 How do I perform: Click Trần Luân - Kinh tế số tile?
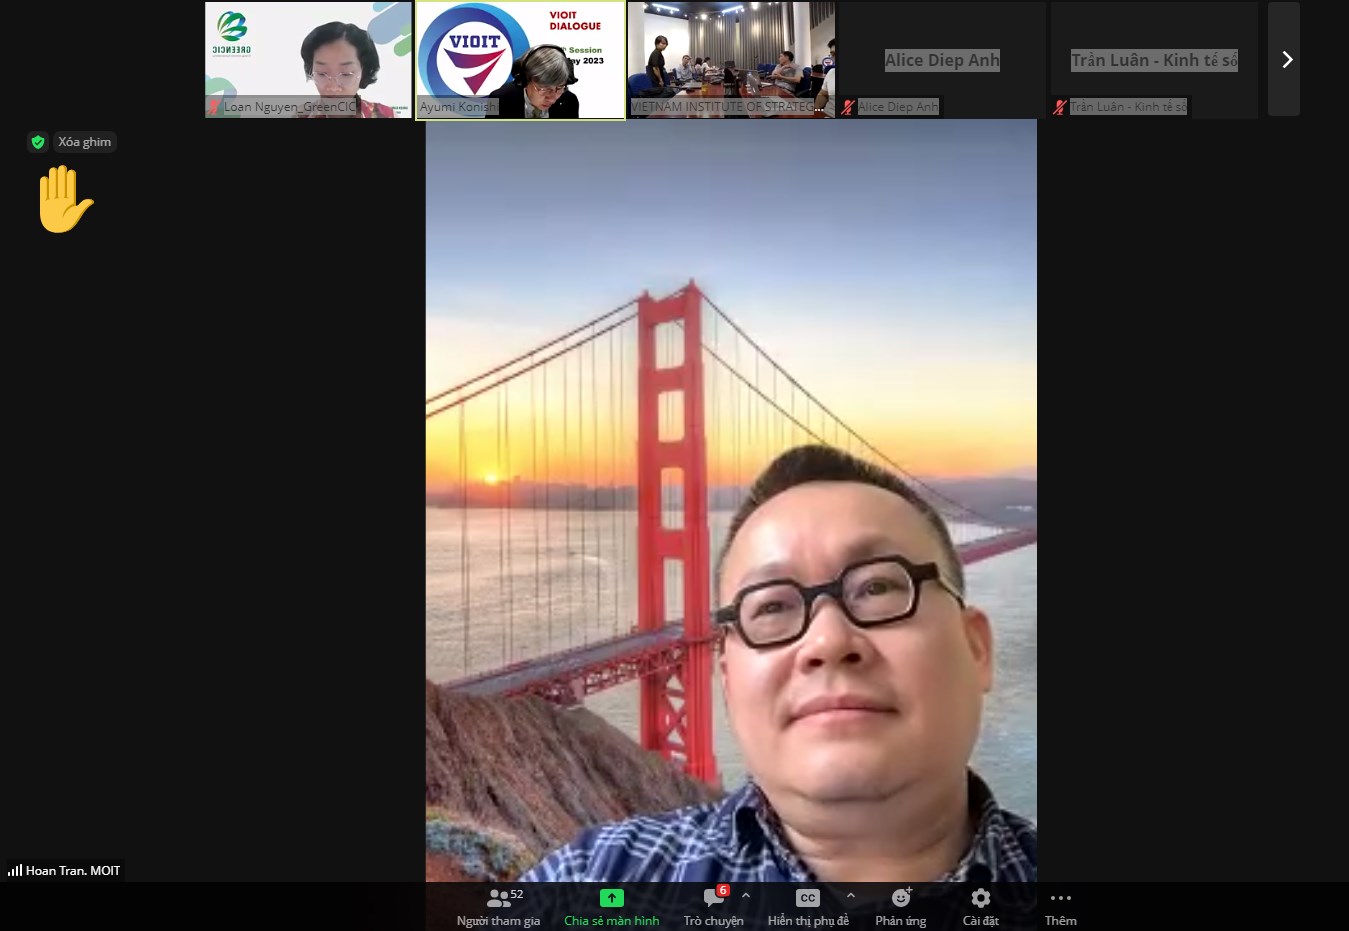click(x=1154, y=60)
